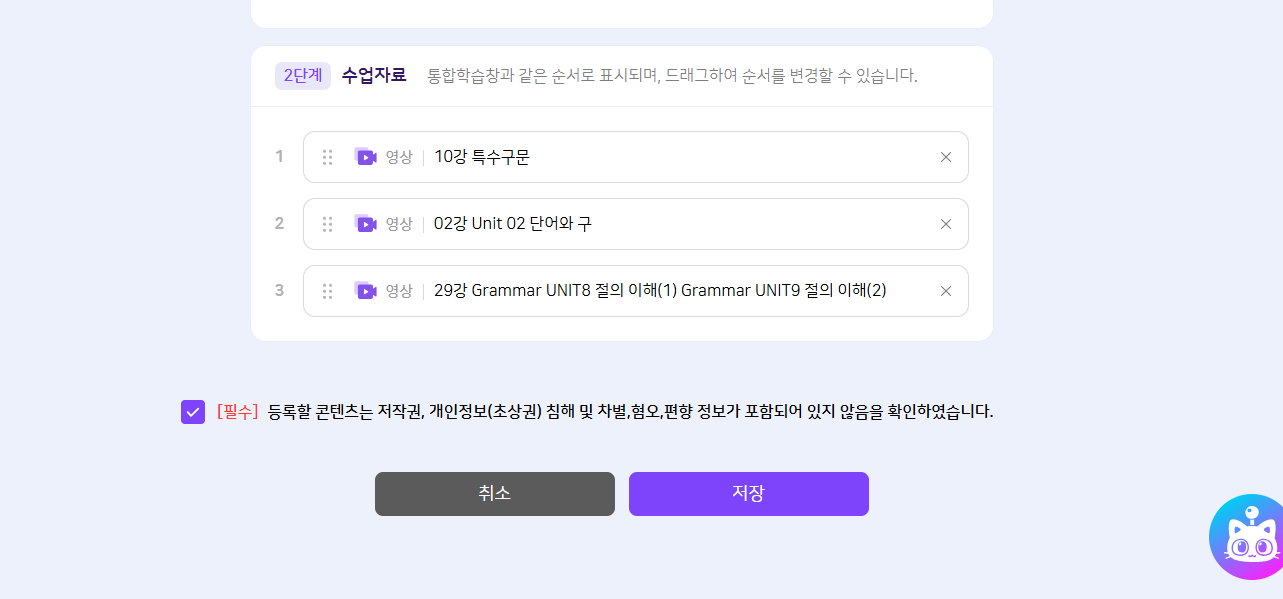Click the 수업자료 section heading
1283x599 pixels.
pyautogui.click(x=374, y=76)
